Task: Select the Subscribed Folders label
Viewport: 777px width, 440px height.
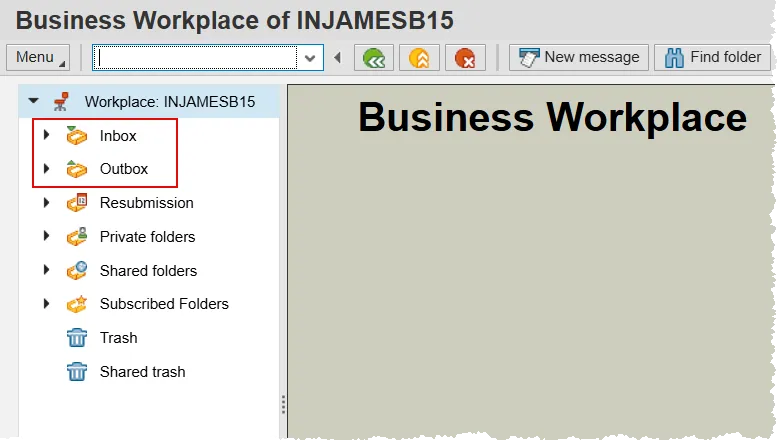Action: click(x=165, y=304)
